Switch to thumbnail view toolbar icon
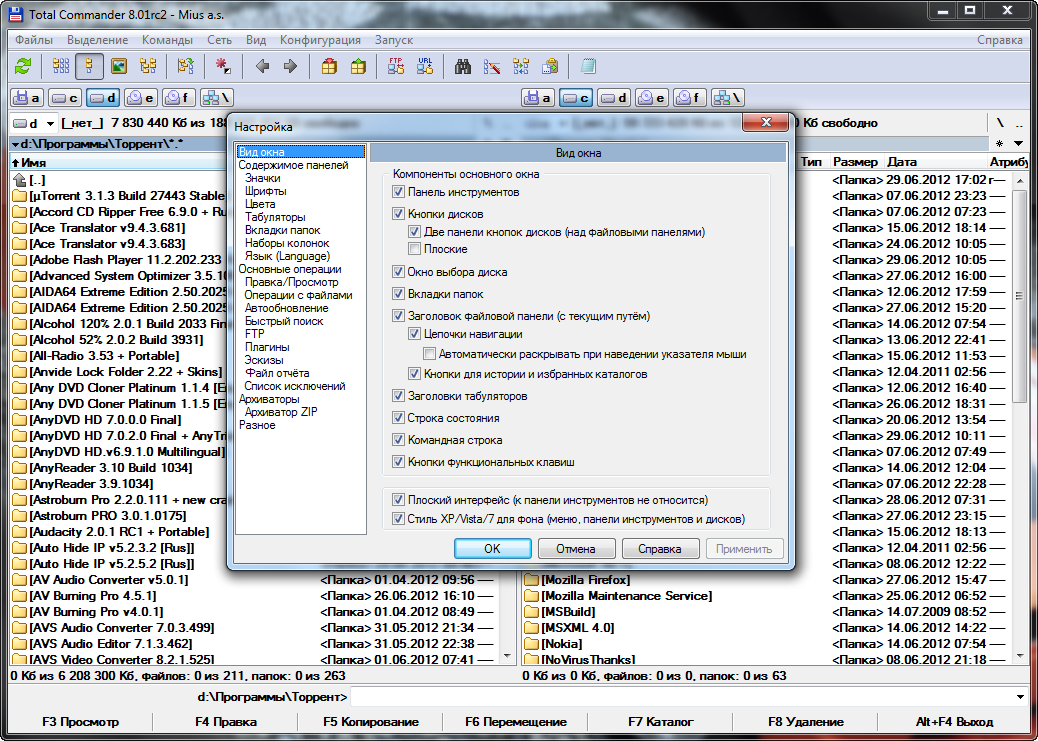This screenshot has height=741, width=1038. pos(119,66)
